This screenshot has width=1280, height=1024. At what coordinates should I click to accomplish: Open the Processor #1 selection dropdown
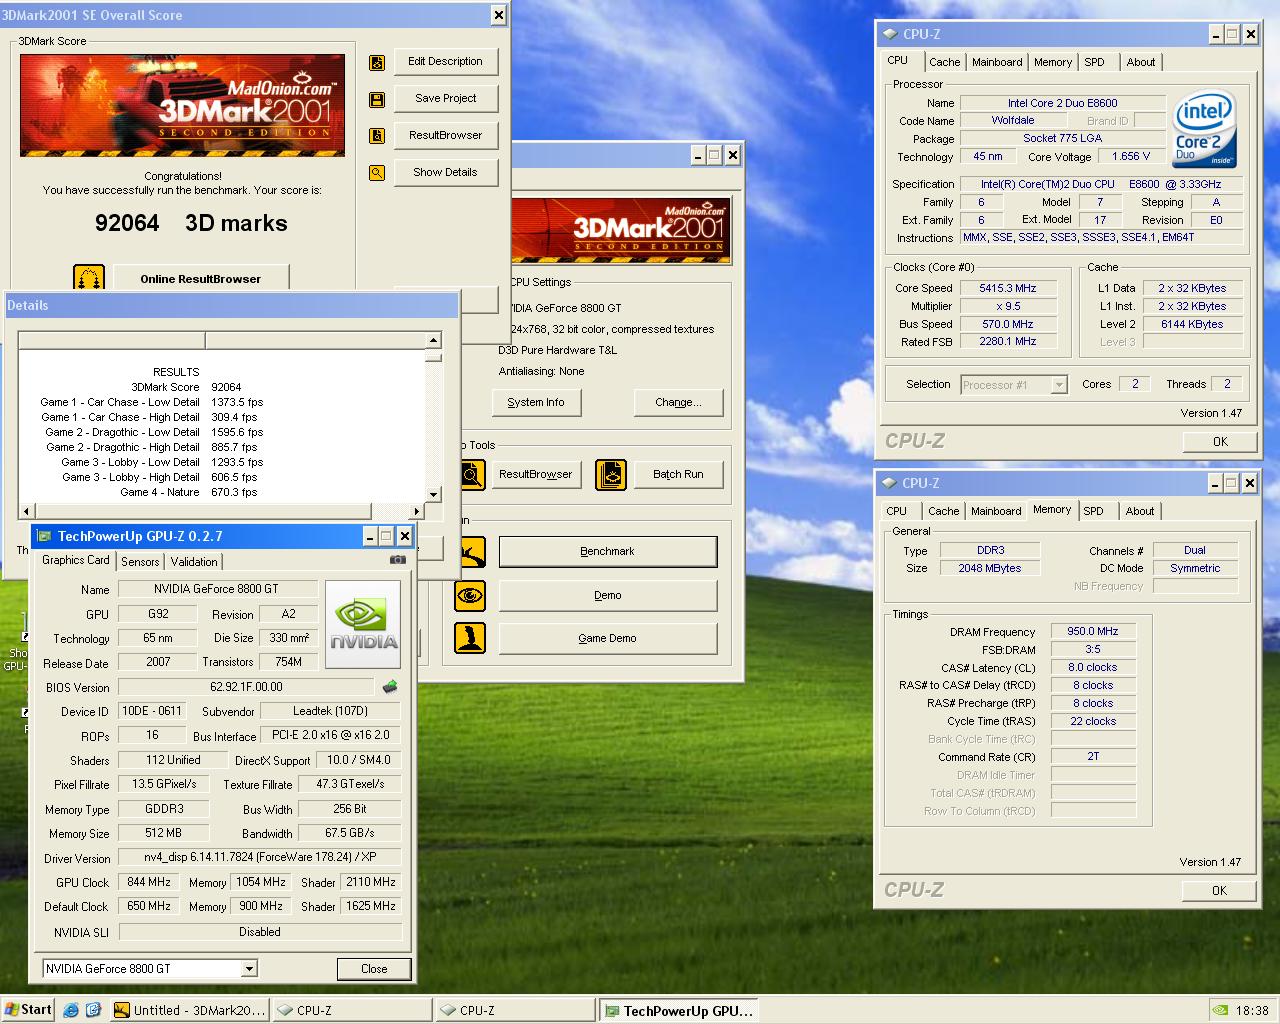[1059, 385]
